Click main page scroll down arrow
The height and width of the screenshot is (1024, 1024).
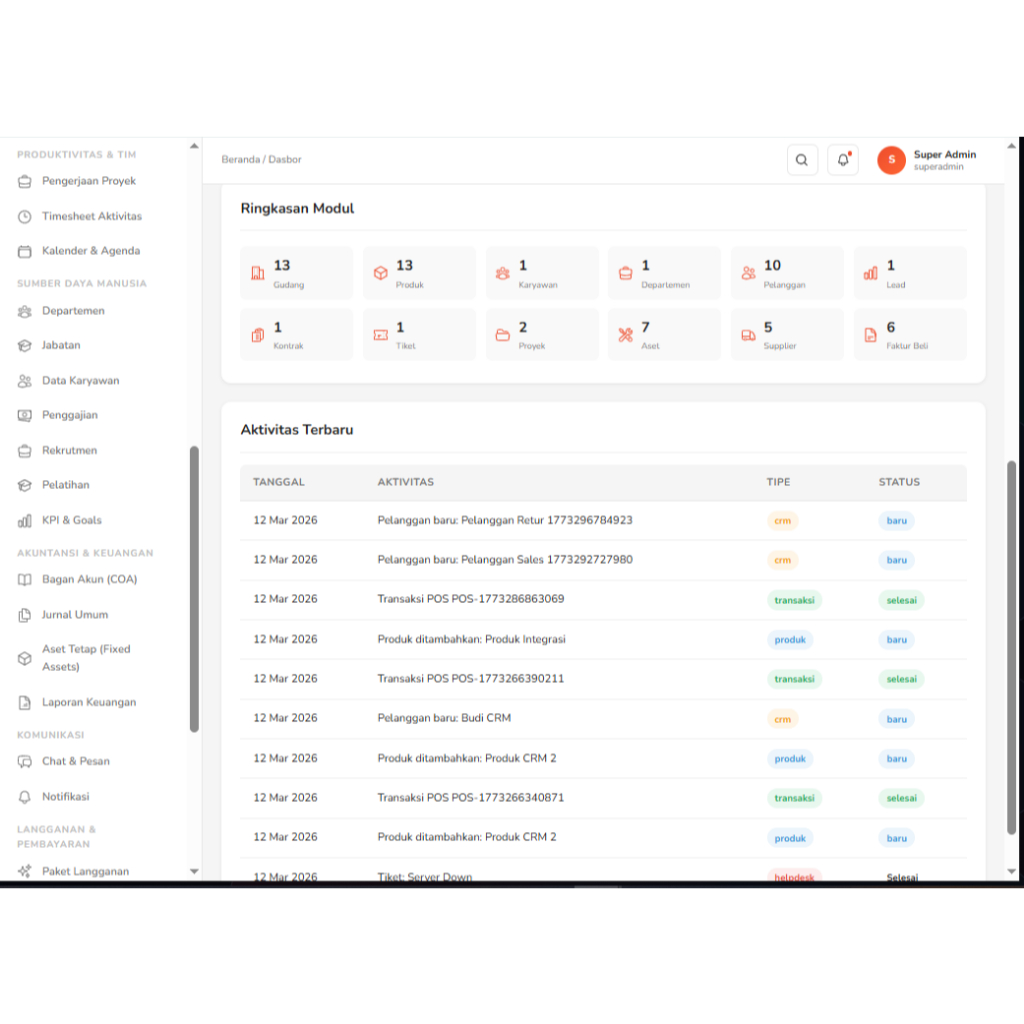(x=1012, y=871)
